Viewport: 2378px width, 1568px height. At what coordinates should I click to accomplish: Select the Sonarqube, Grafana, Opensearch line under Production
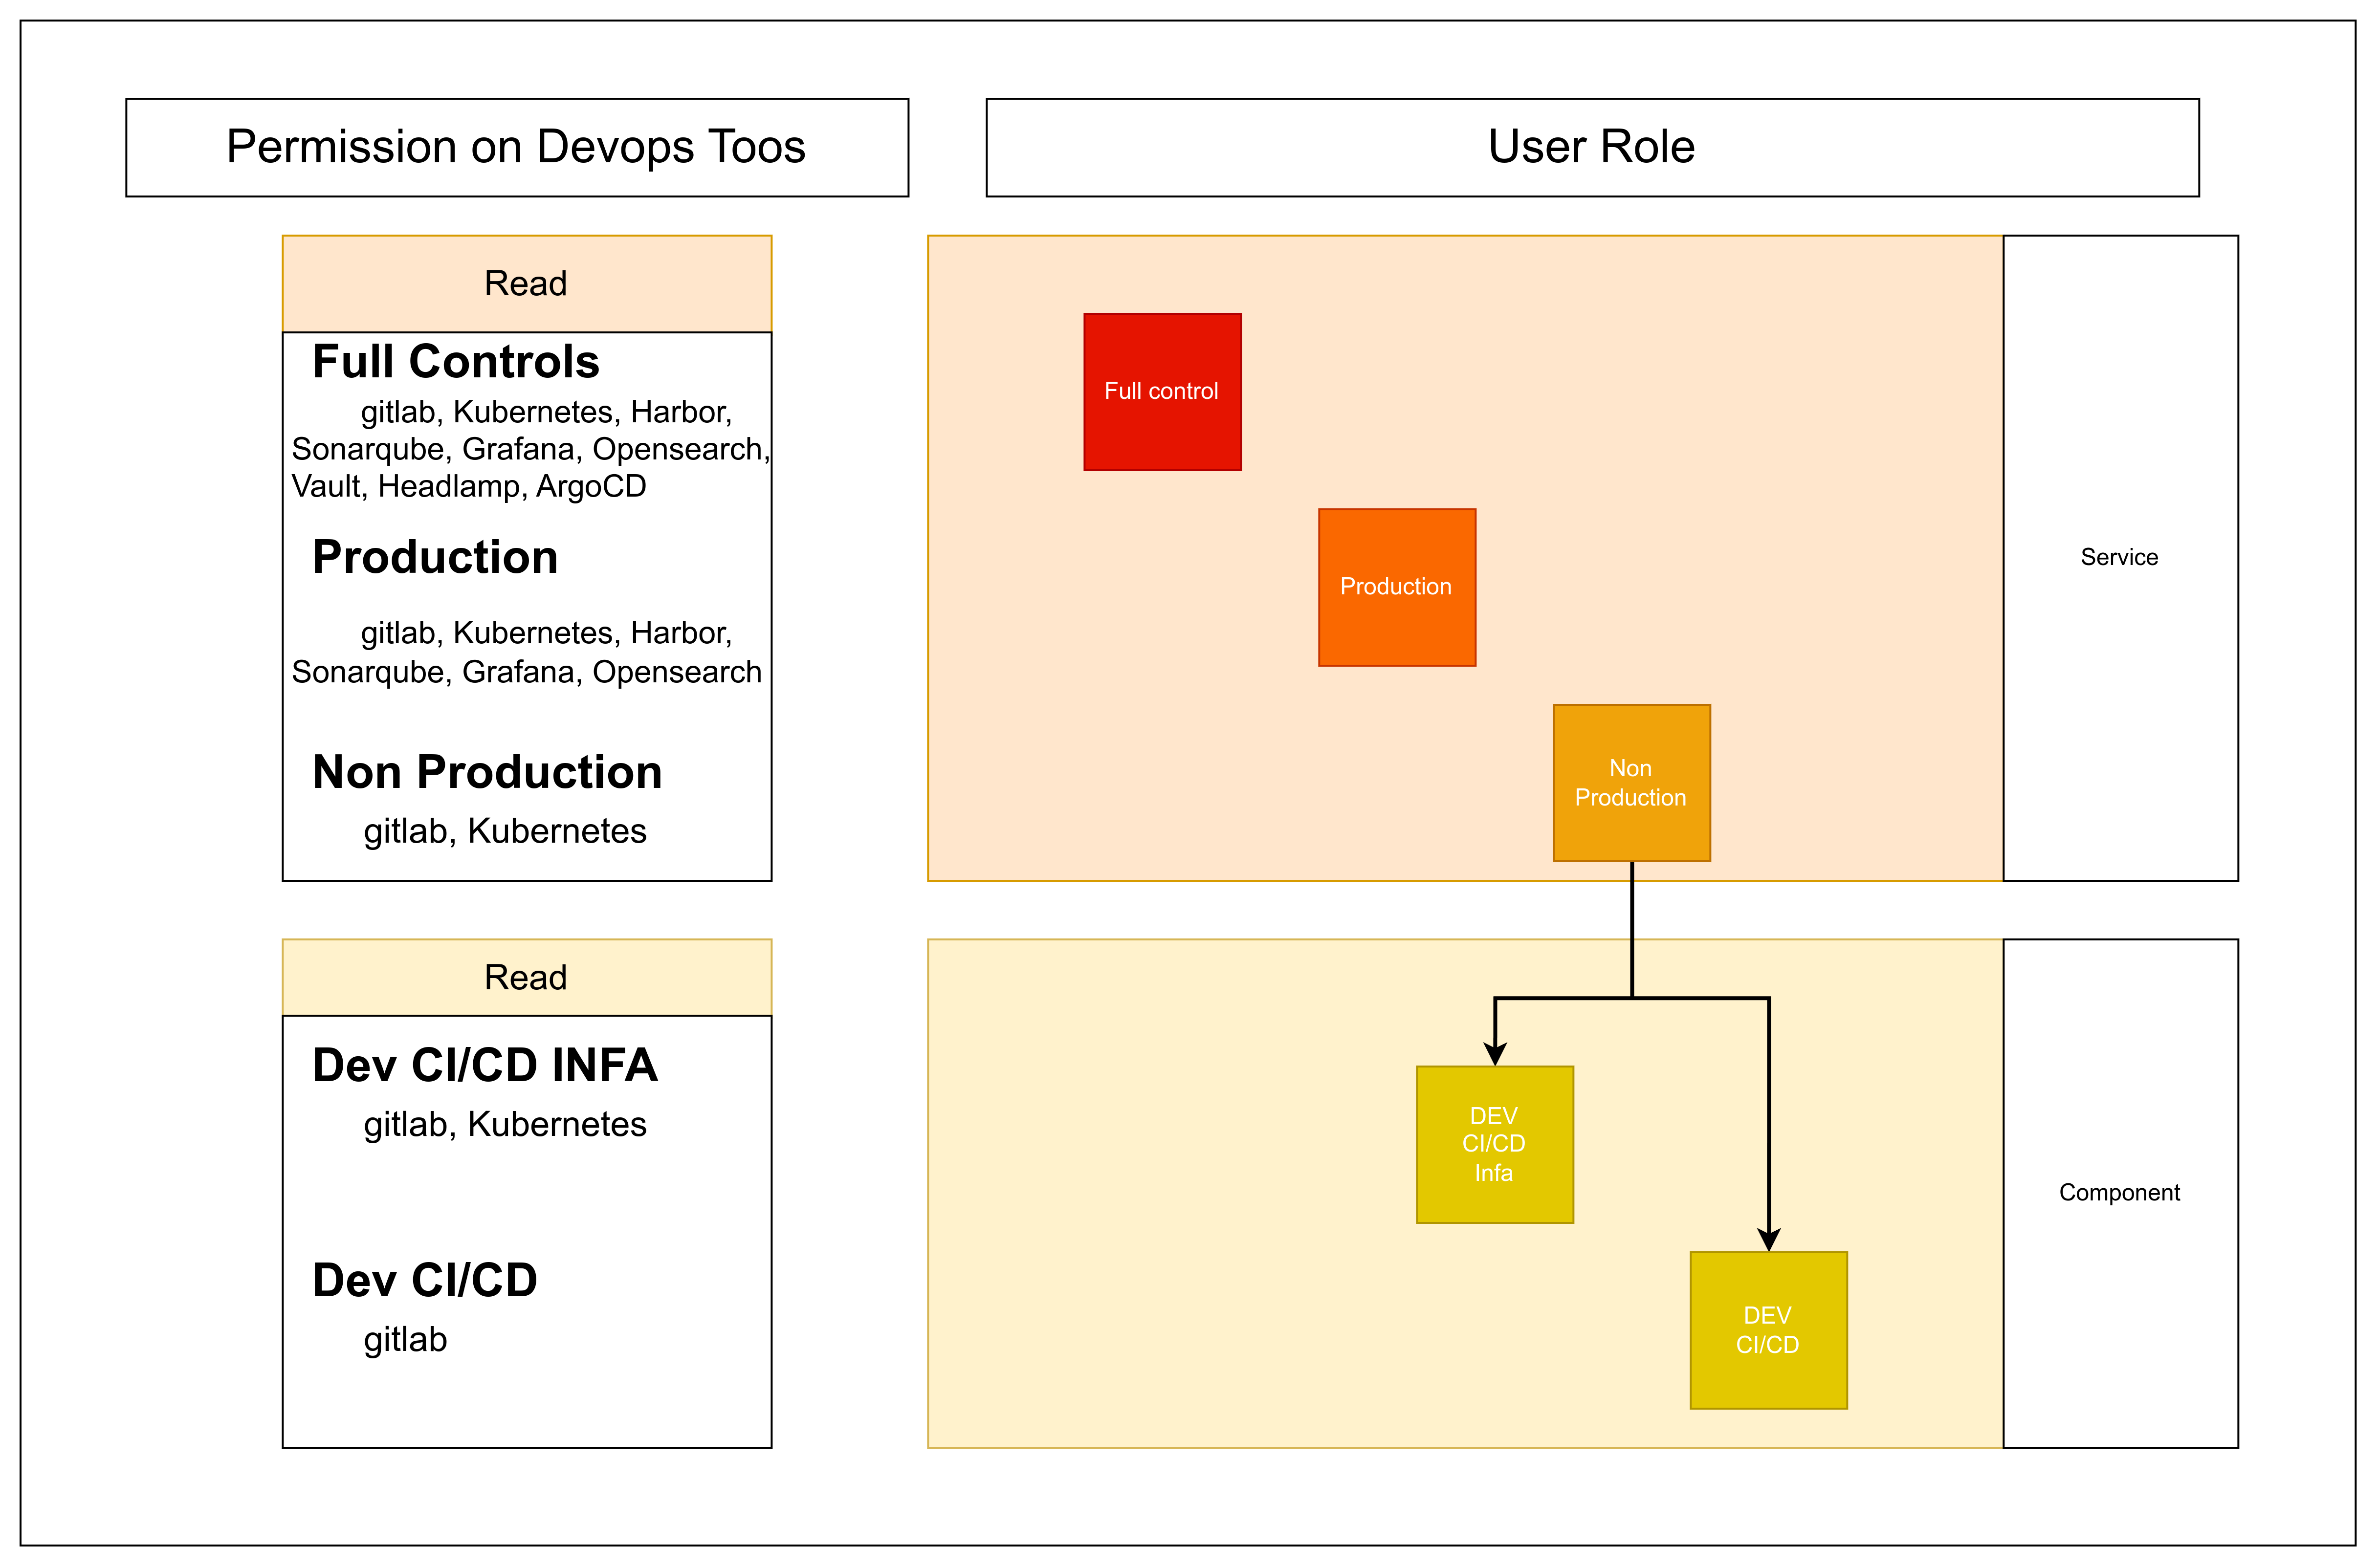527,672
